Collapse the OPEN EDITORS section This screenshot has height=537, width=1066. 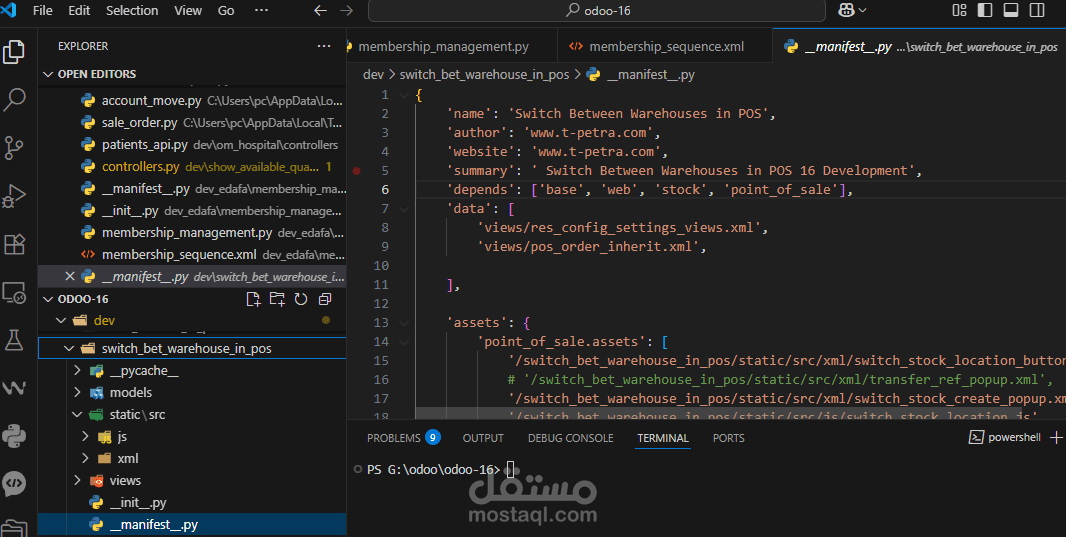click(x=48, y=74)
